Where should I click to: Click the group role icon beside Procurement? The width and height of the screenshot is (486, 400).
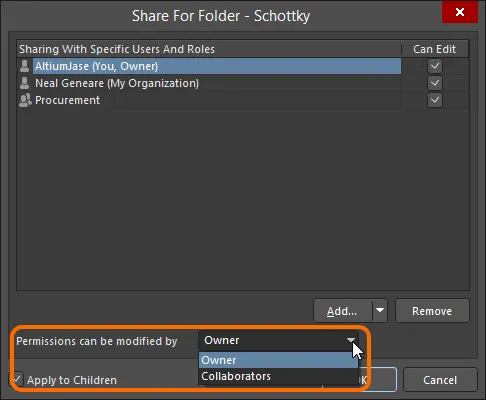[x=25, y=100]
